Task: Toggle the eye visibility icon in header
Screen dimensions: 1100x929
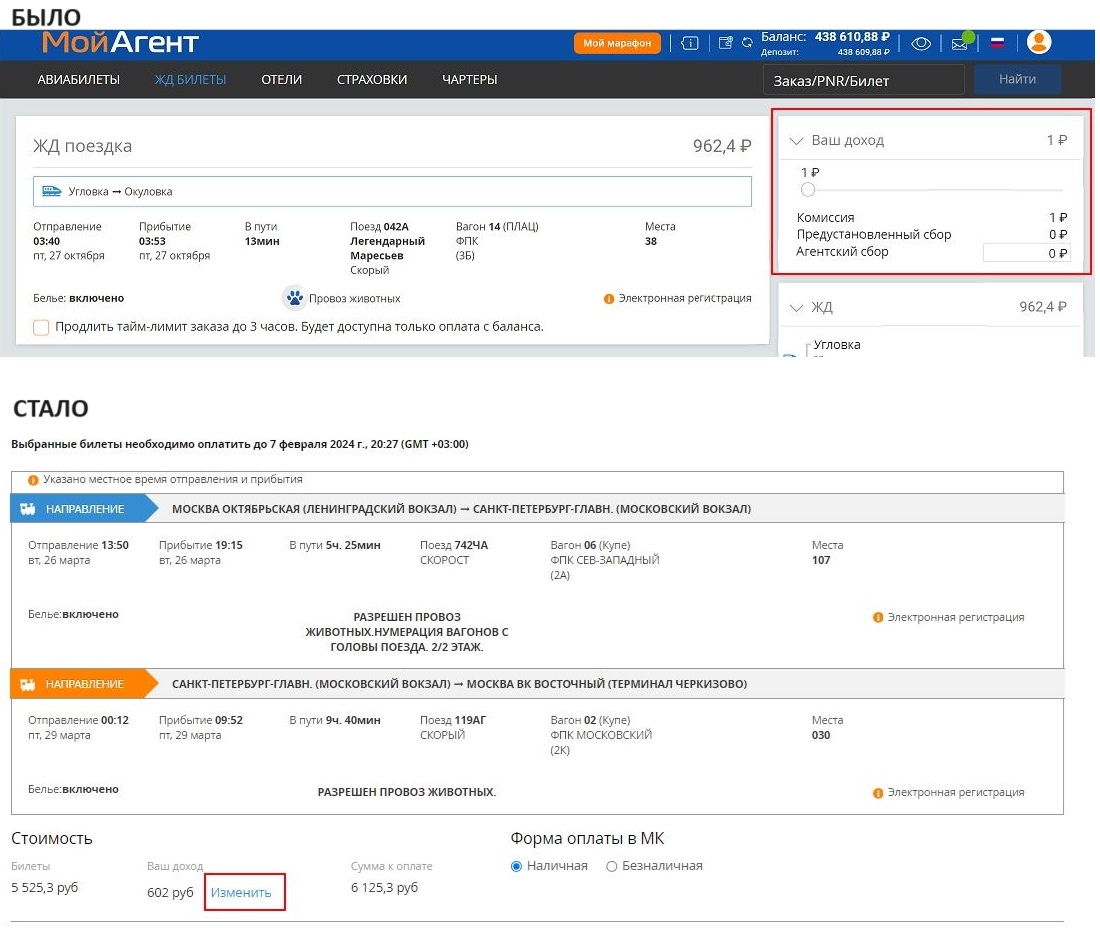Action: tap(921, 43)
